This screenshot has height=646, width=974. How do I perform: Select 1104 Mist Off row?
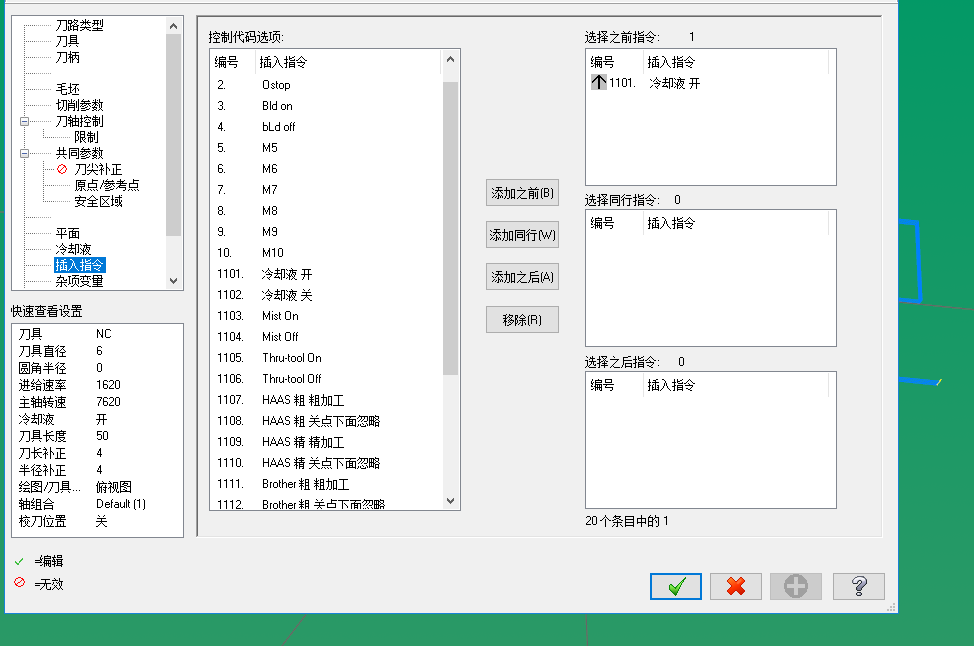(326, 337)
